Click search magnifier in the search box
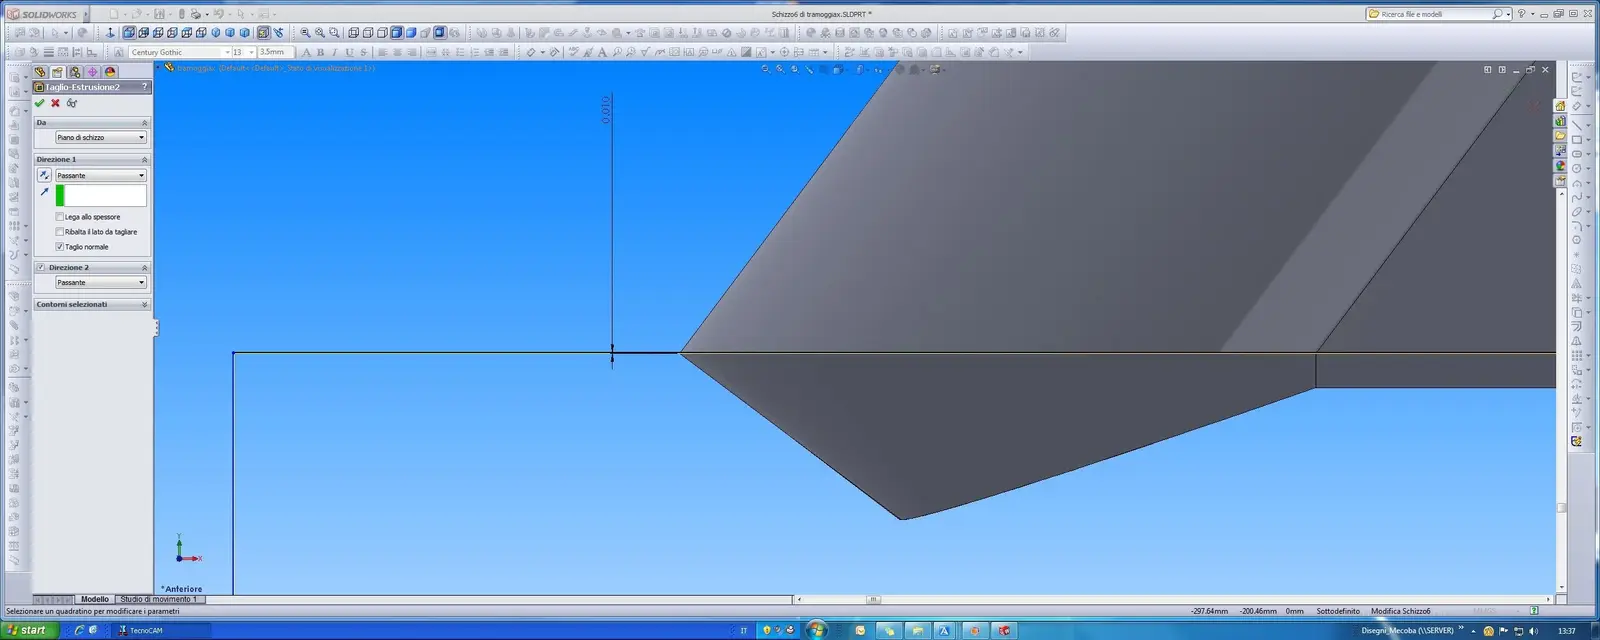 pos(1497,14)
